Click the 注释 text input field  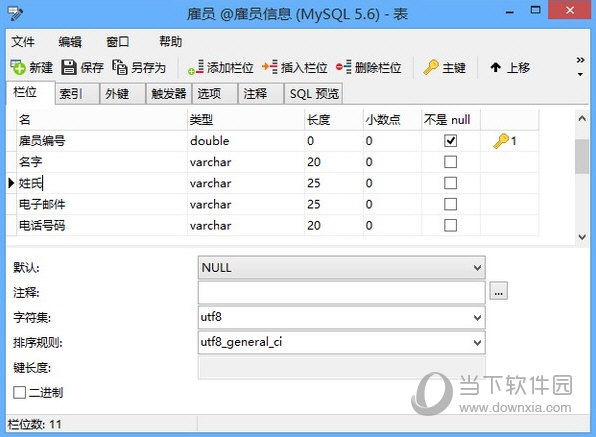[341, 293]
